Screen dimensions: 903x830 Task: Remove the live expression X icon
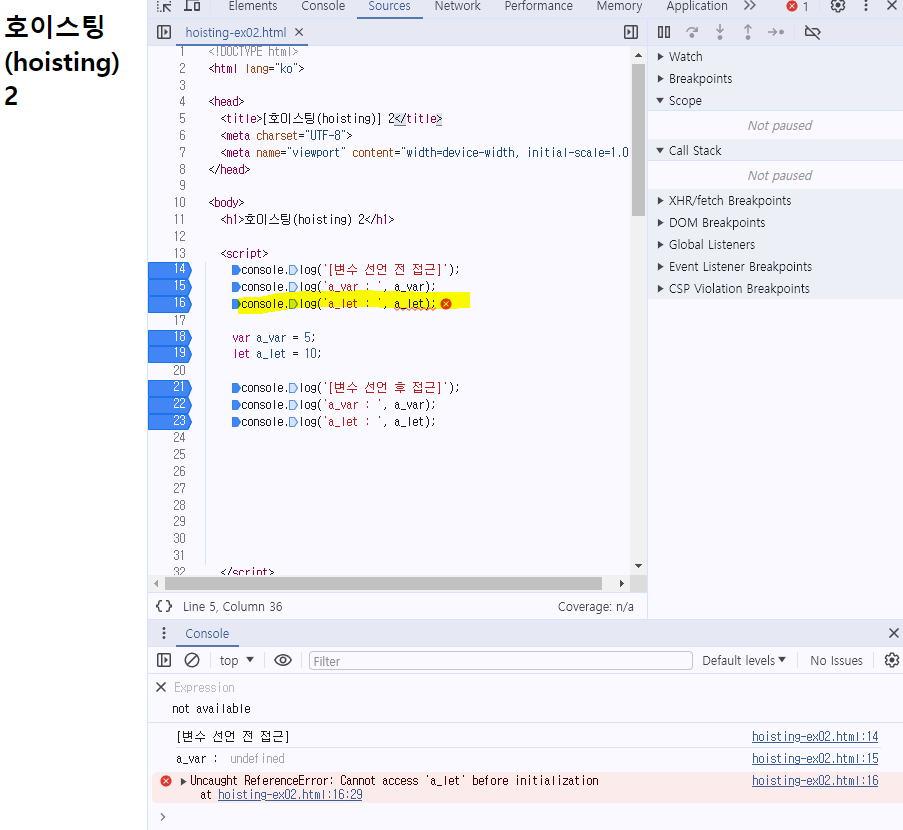tap(161, 687)
